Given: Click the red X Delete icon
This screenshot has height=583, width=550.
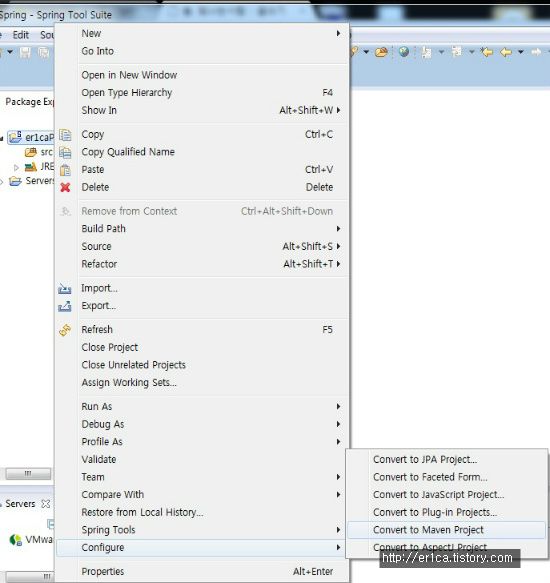Looking at the screenshot, I should coord(65,187).
